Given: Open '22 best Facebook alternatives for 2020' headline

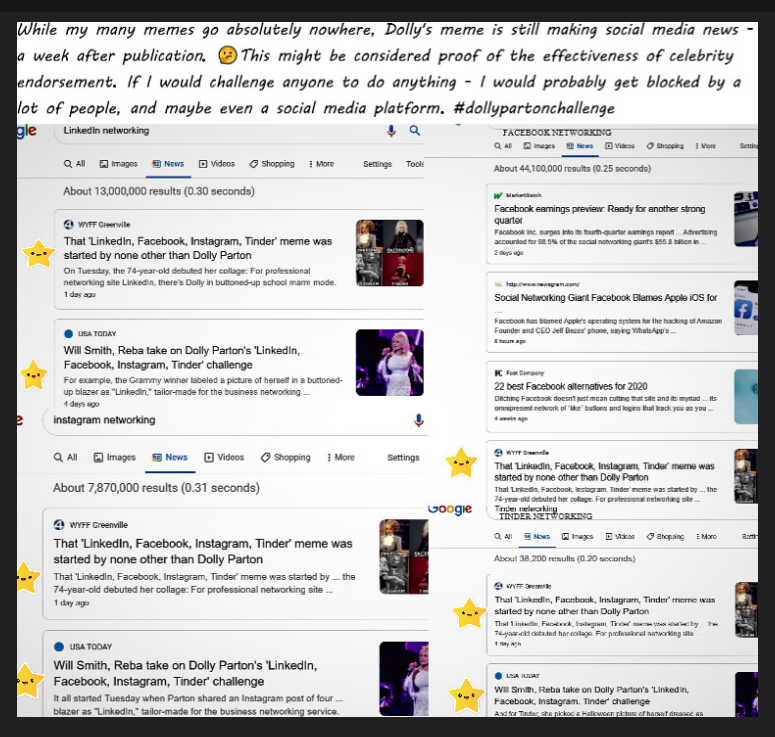Looking at the screenshot, I should tap(570, 386).
